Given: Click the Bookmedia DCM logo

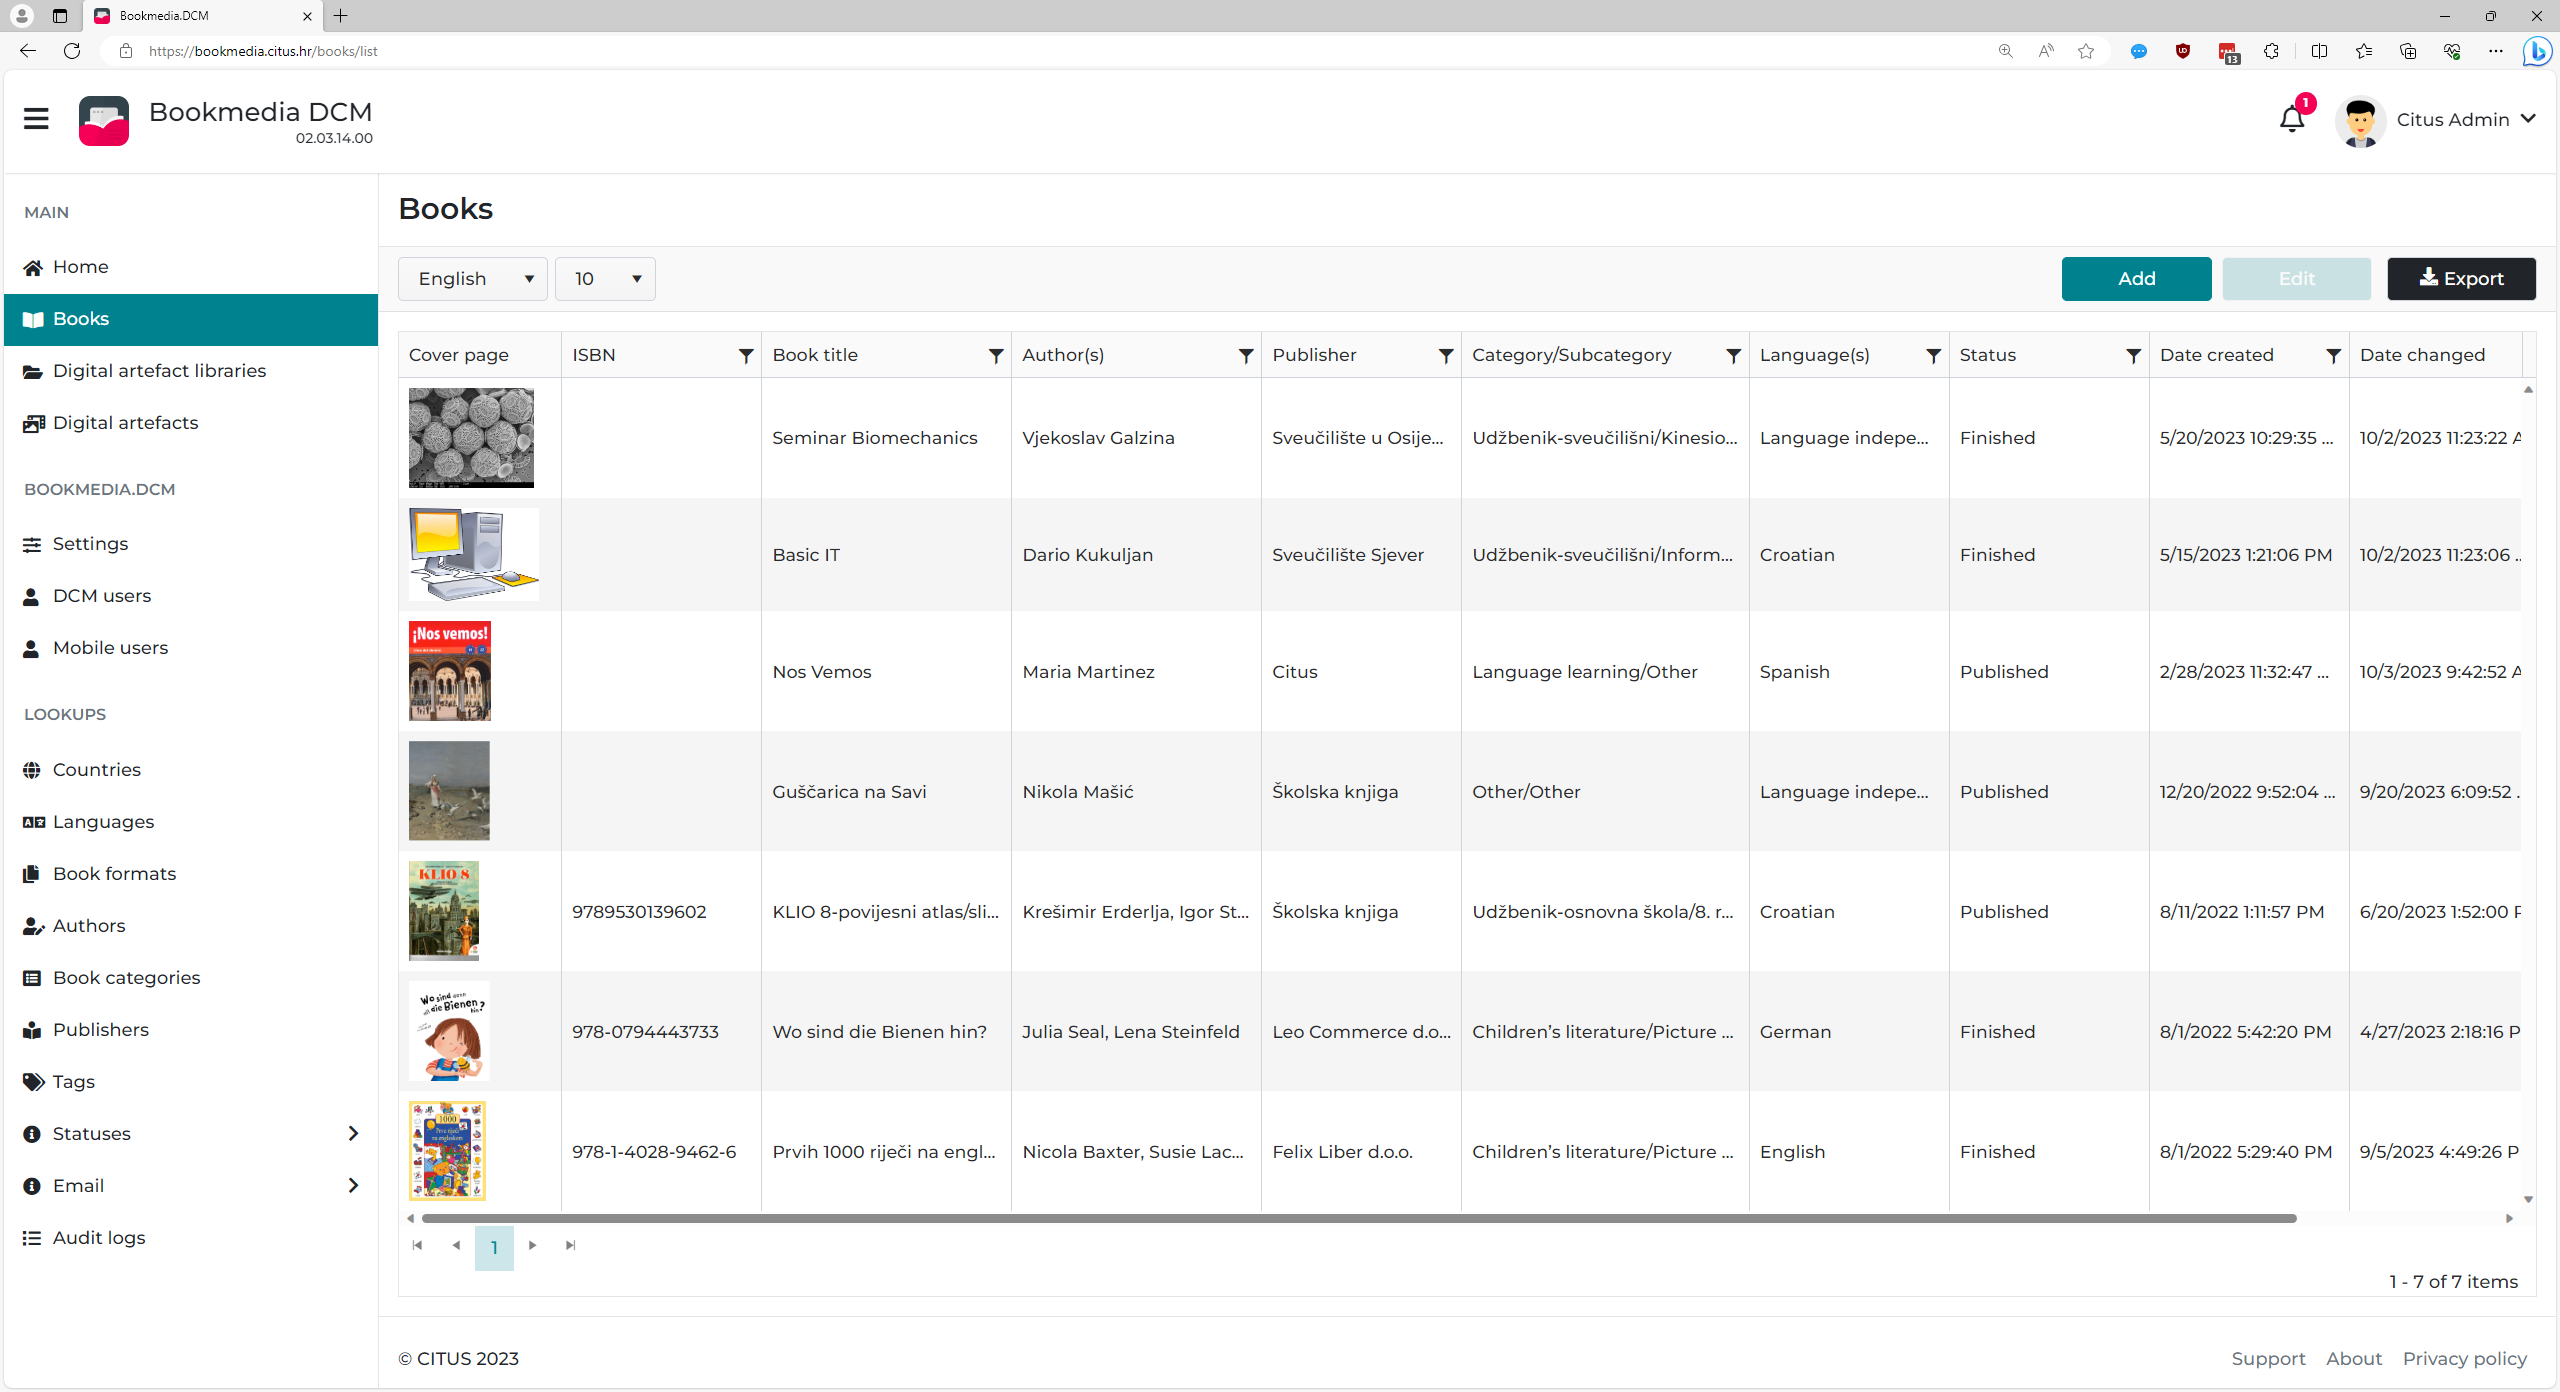Looking at the screenshot, I should (104, 121).
